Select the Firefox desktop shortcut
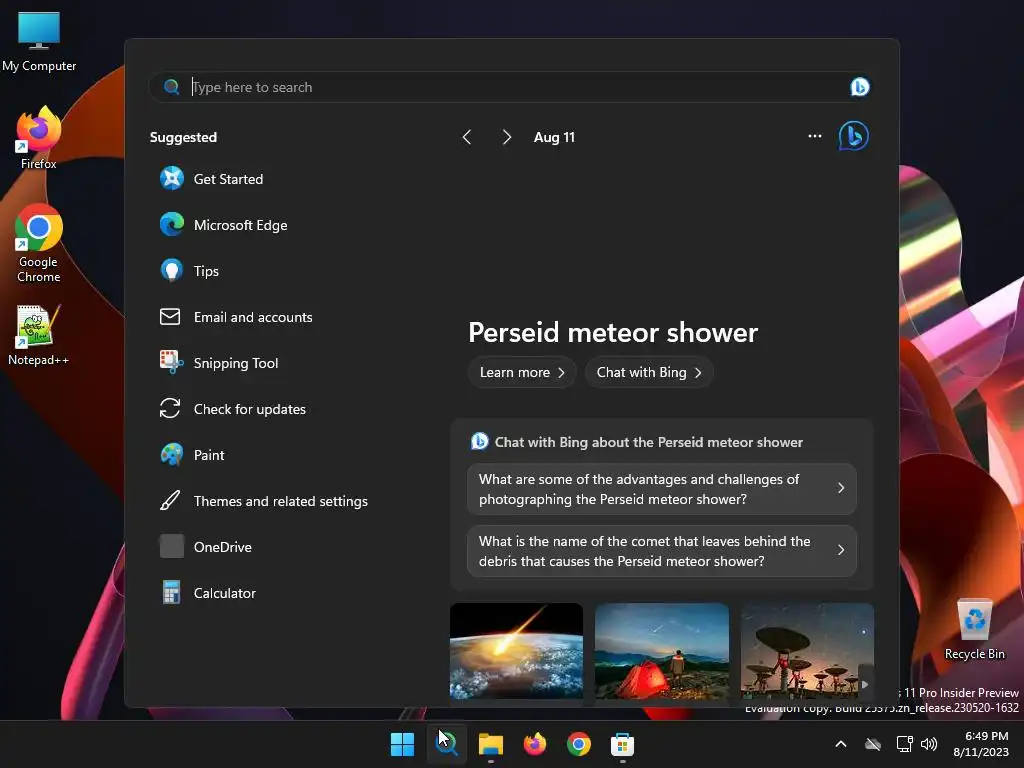This screenshot has width=1024, height=768. point(39,137)
